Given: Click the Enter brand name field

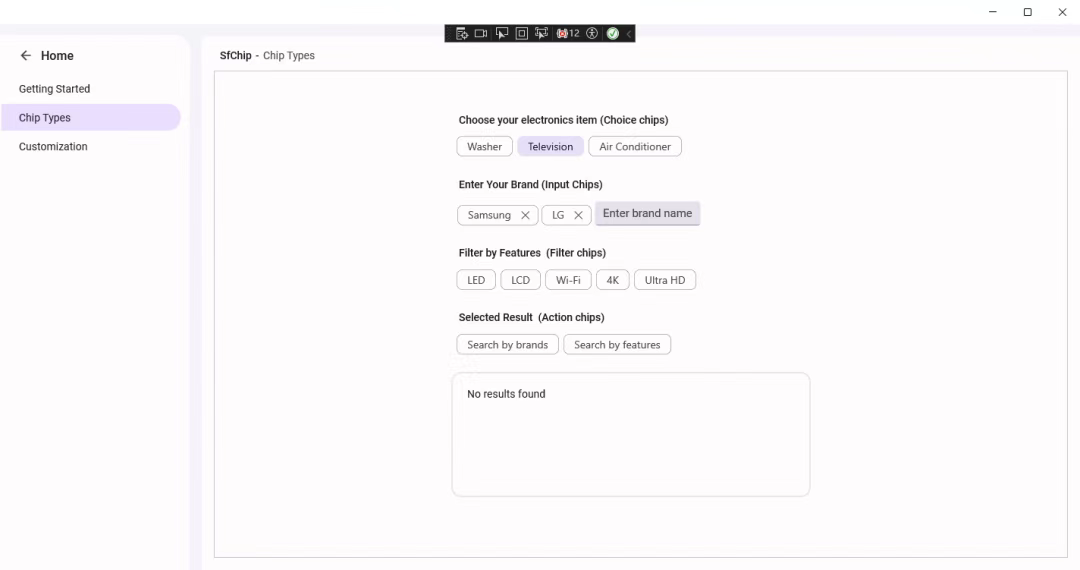Looking at the screenshot, I should 647,214.
